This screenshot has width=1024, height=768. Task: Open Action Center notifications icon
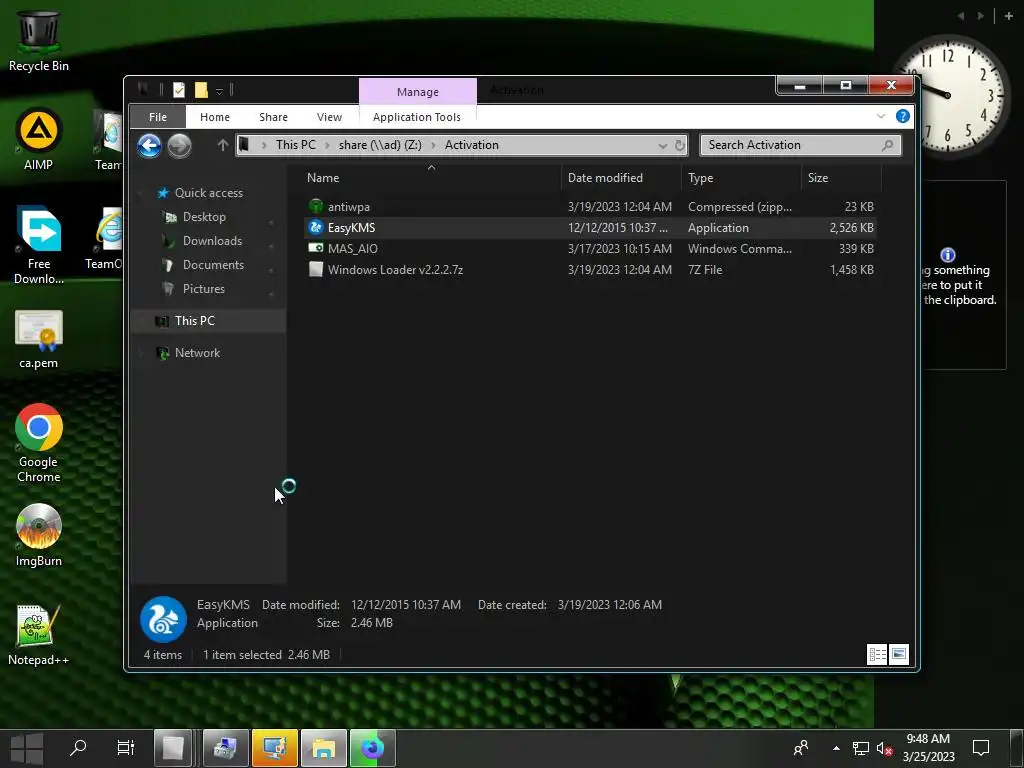click(981, 748)
